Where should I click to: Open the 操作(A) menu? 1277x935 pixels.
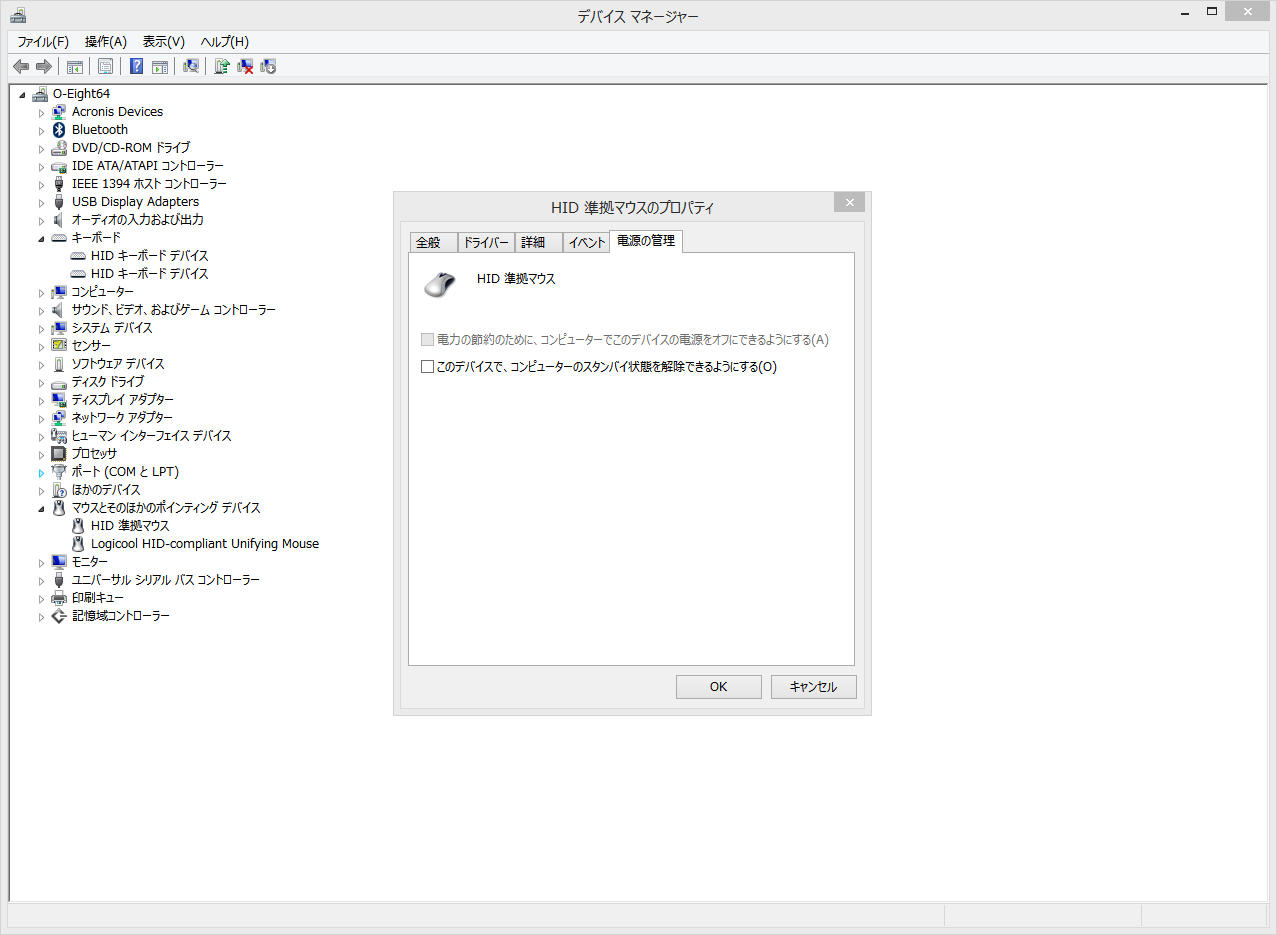coord(105,42)
